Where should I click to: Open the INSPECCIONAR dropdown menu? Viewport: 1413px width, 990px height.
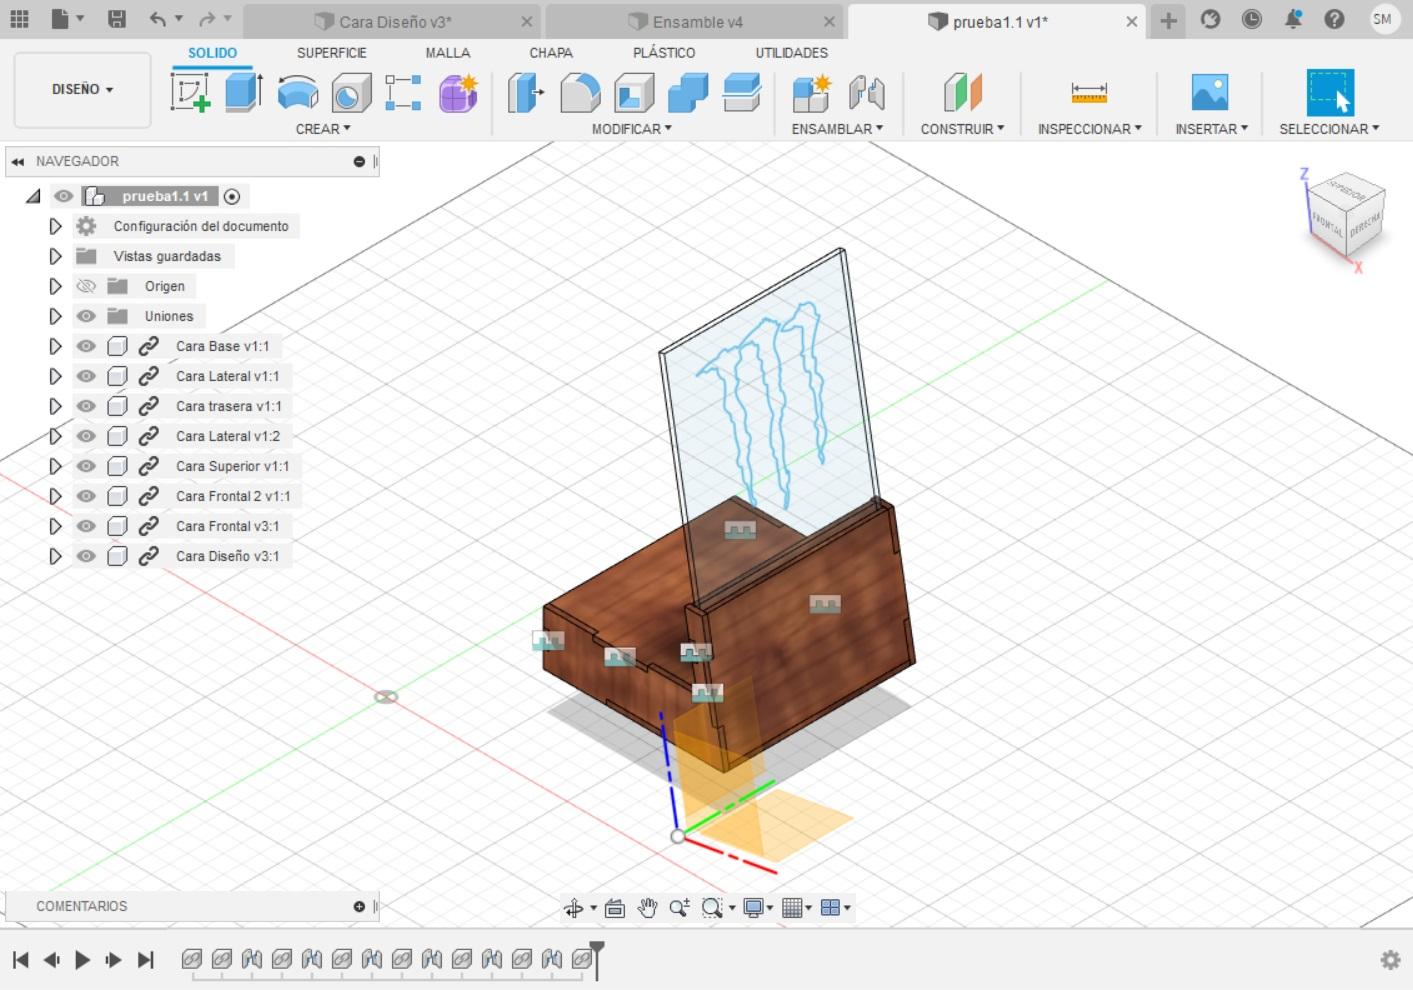coord(1089,129)
